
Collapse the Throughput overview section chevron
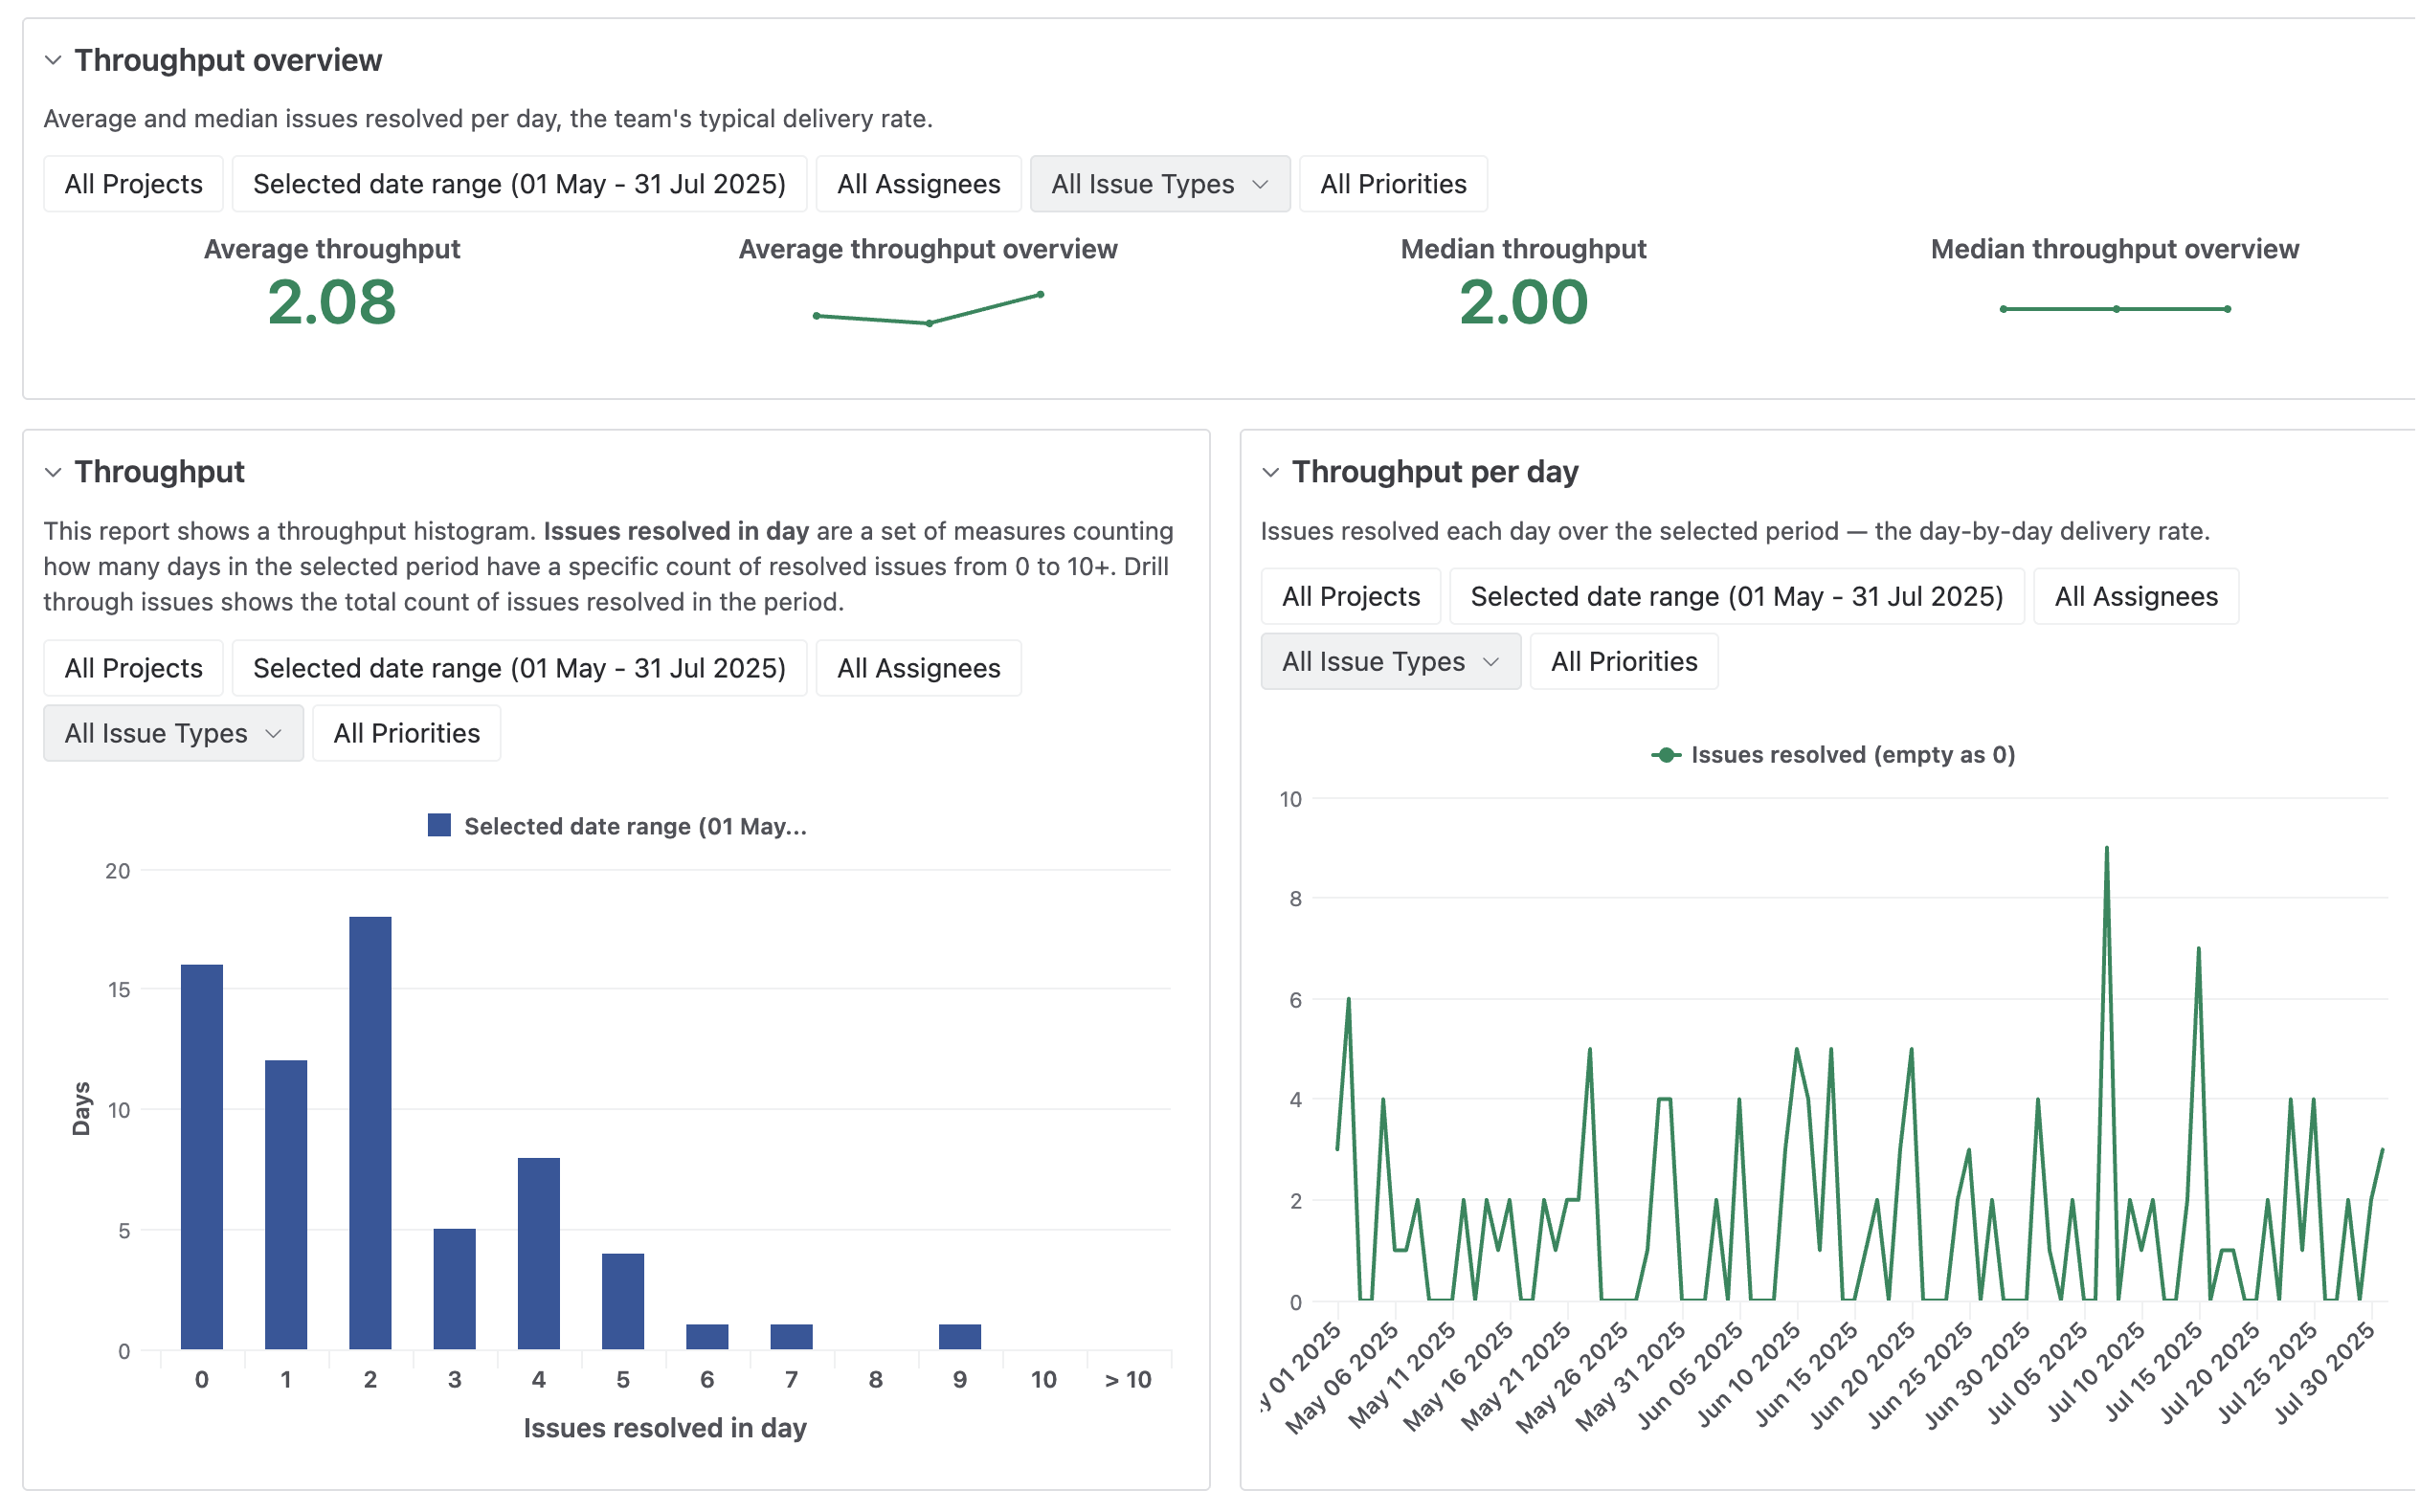tap(53, 60)
